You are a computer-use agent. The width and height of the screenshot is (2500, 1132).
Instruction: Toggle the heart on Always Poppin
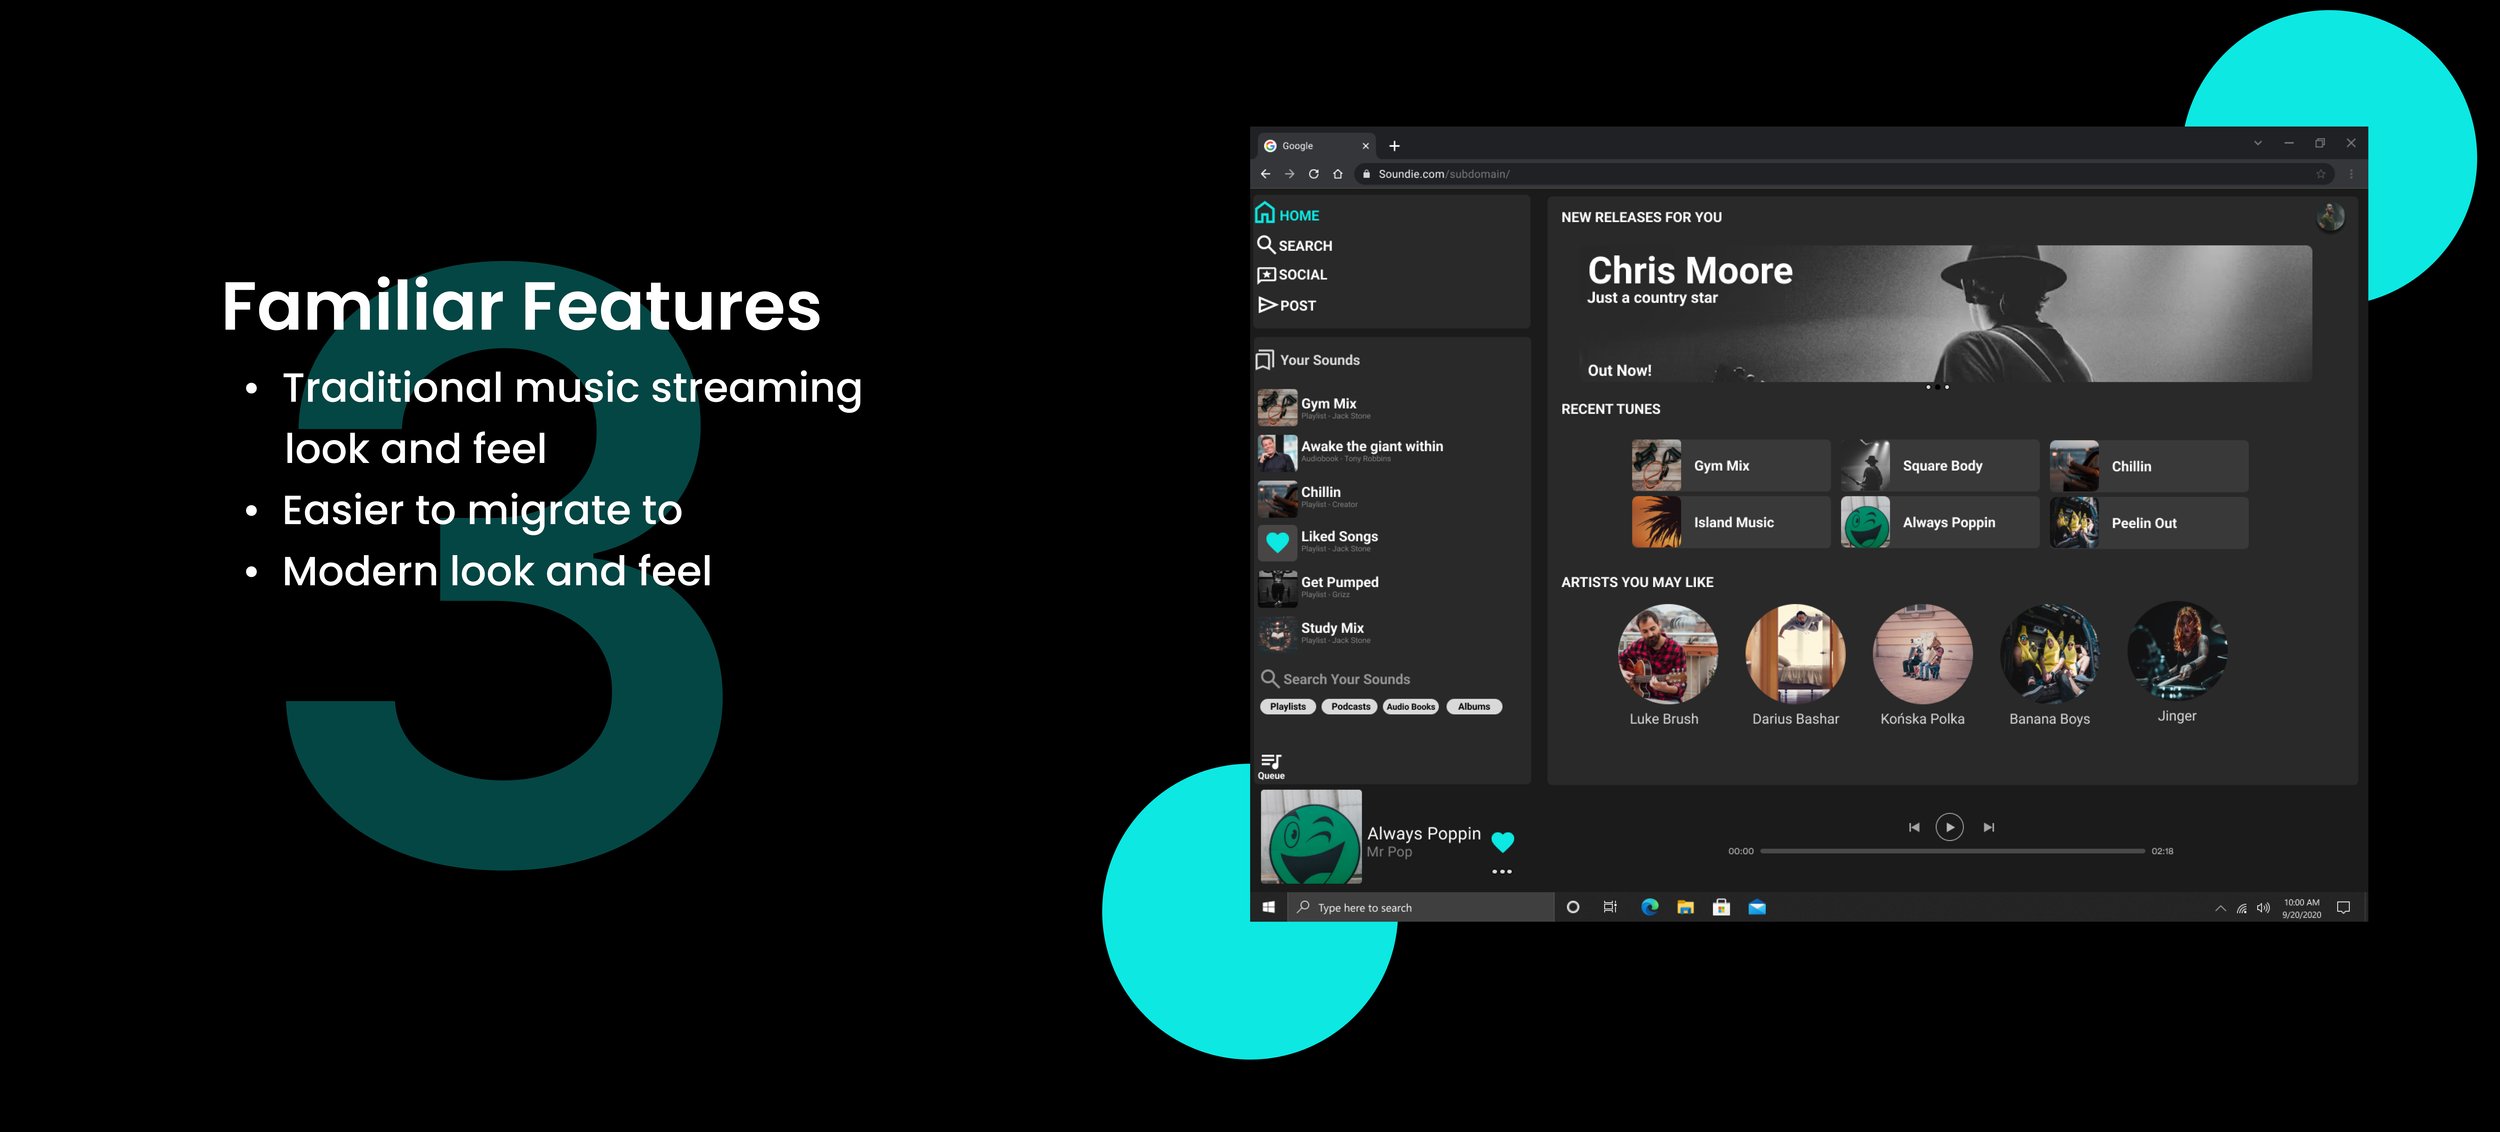1502,842
